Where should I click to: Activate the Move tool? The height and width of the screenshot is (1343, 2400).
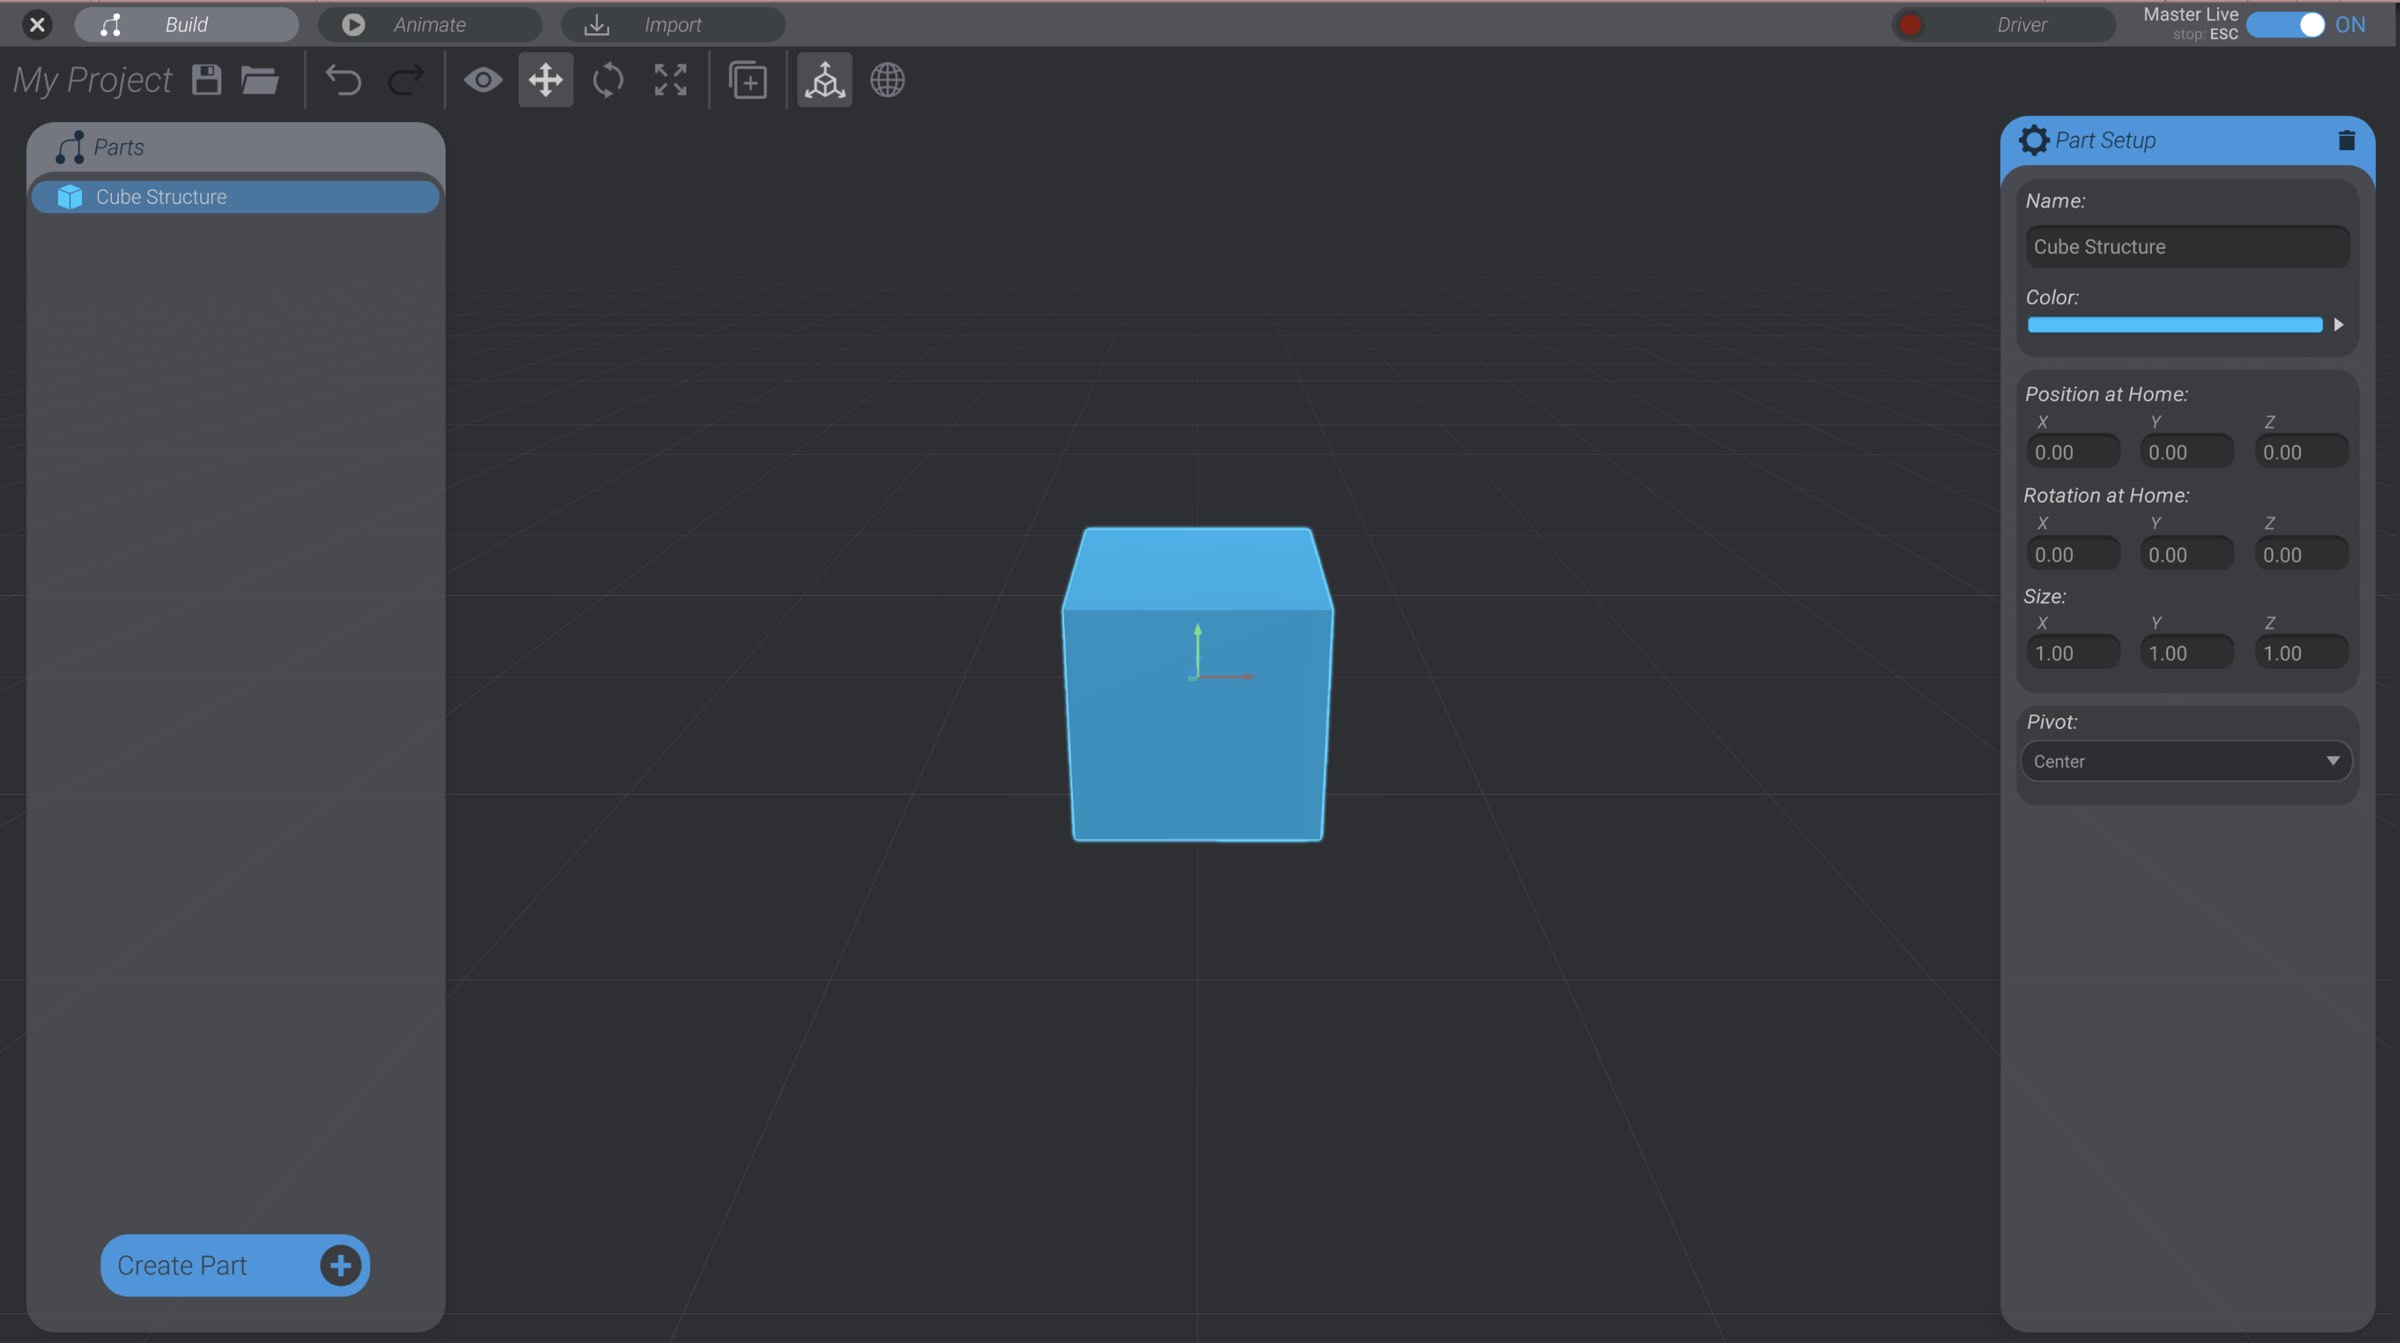coord(545,80)
